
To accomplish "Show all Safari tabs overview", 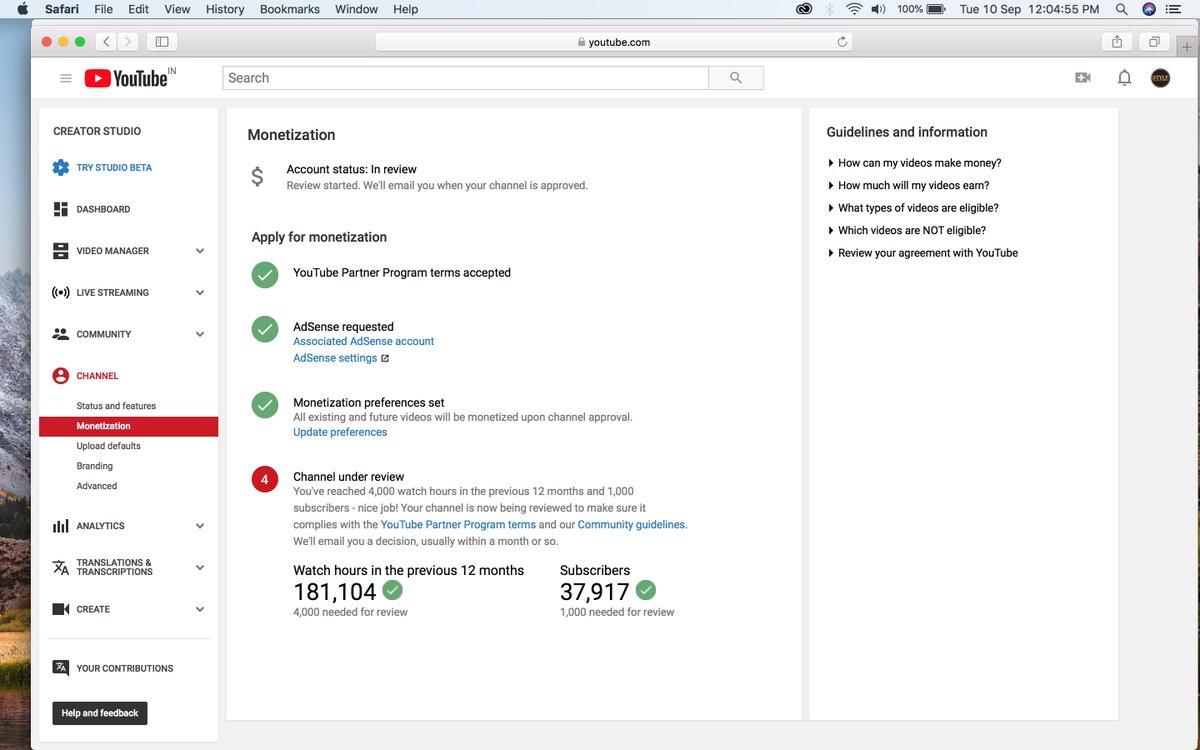I will [x=1154, y=42].
